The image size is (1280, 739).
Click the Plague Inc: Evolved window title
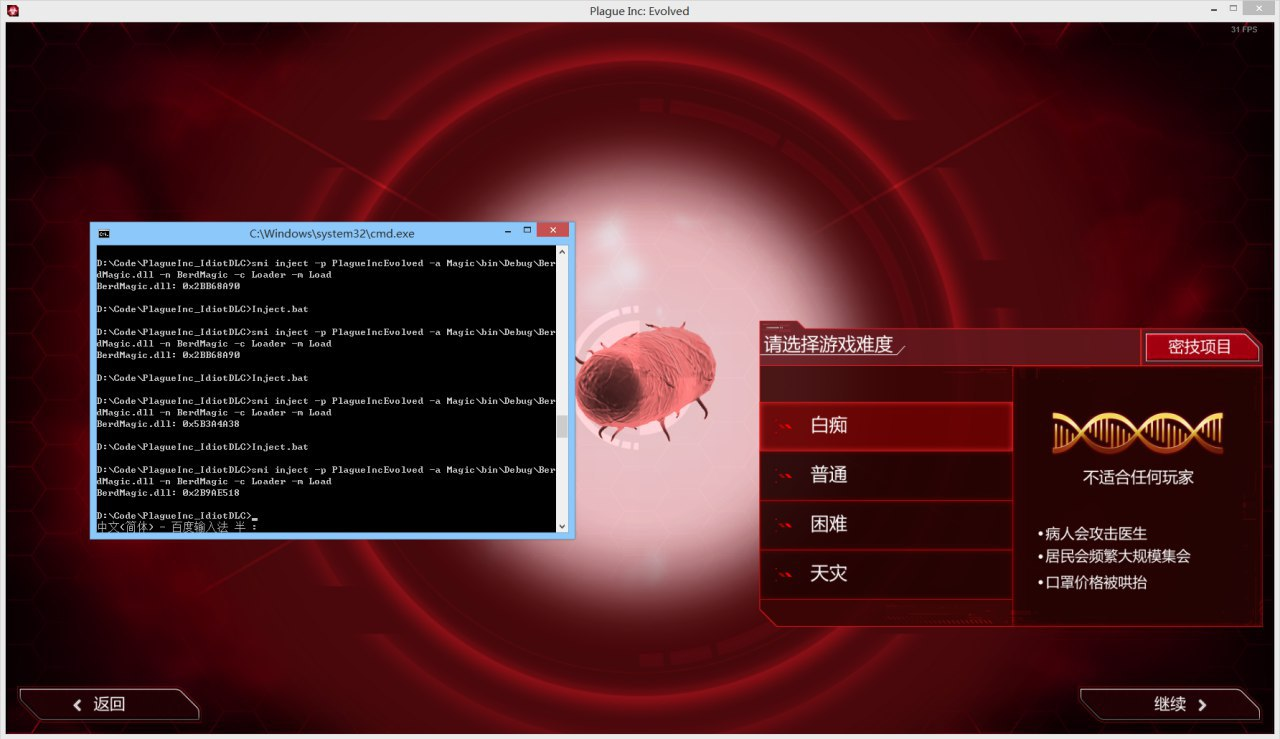[x=639, y=11]
